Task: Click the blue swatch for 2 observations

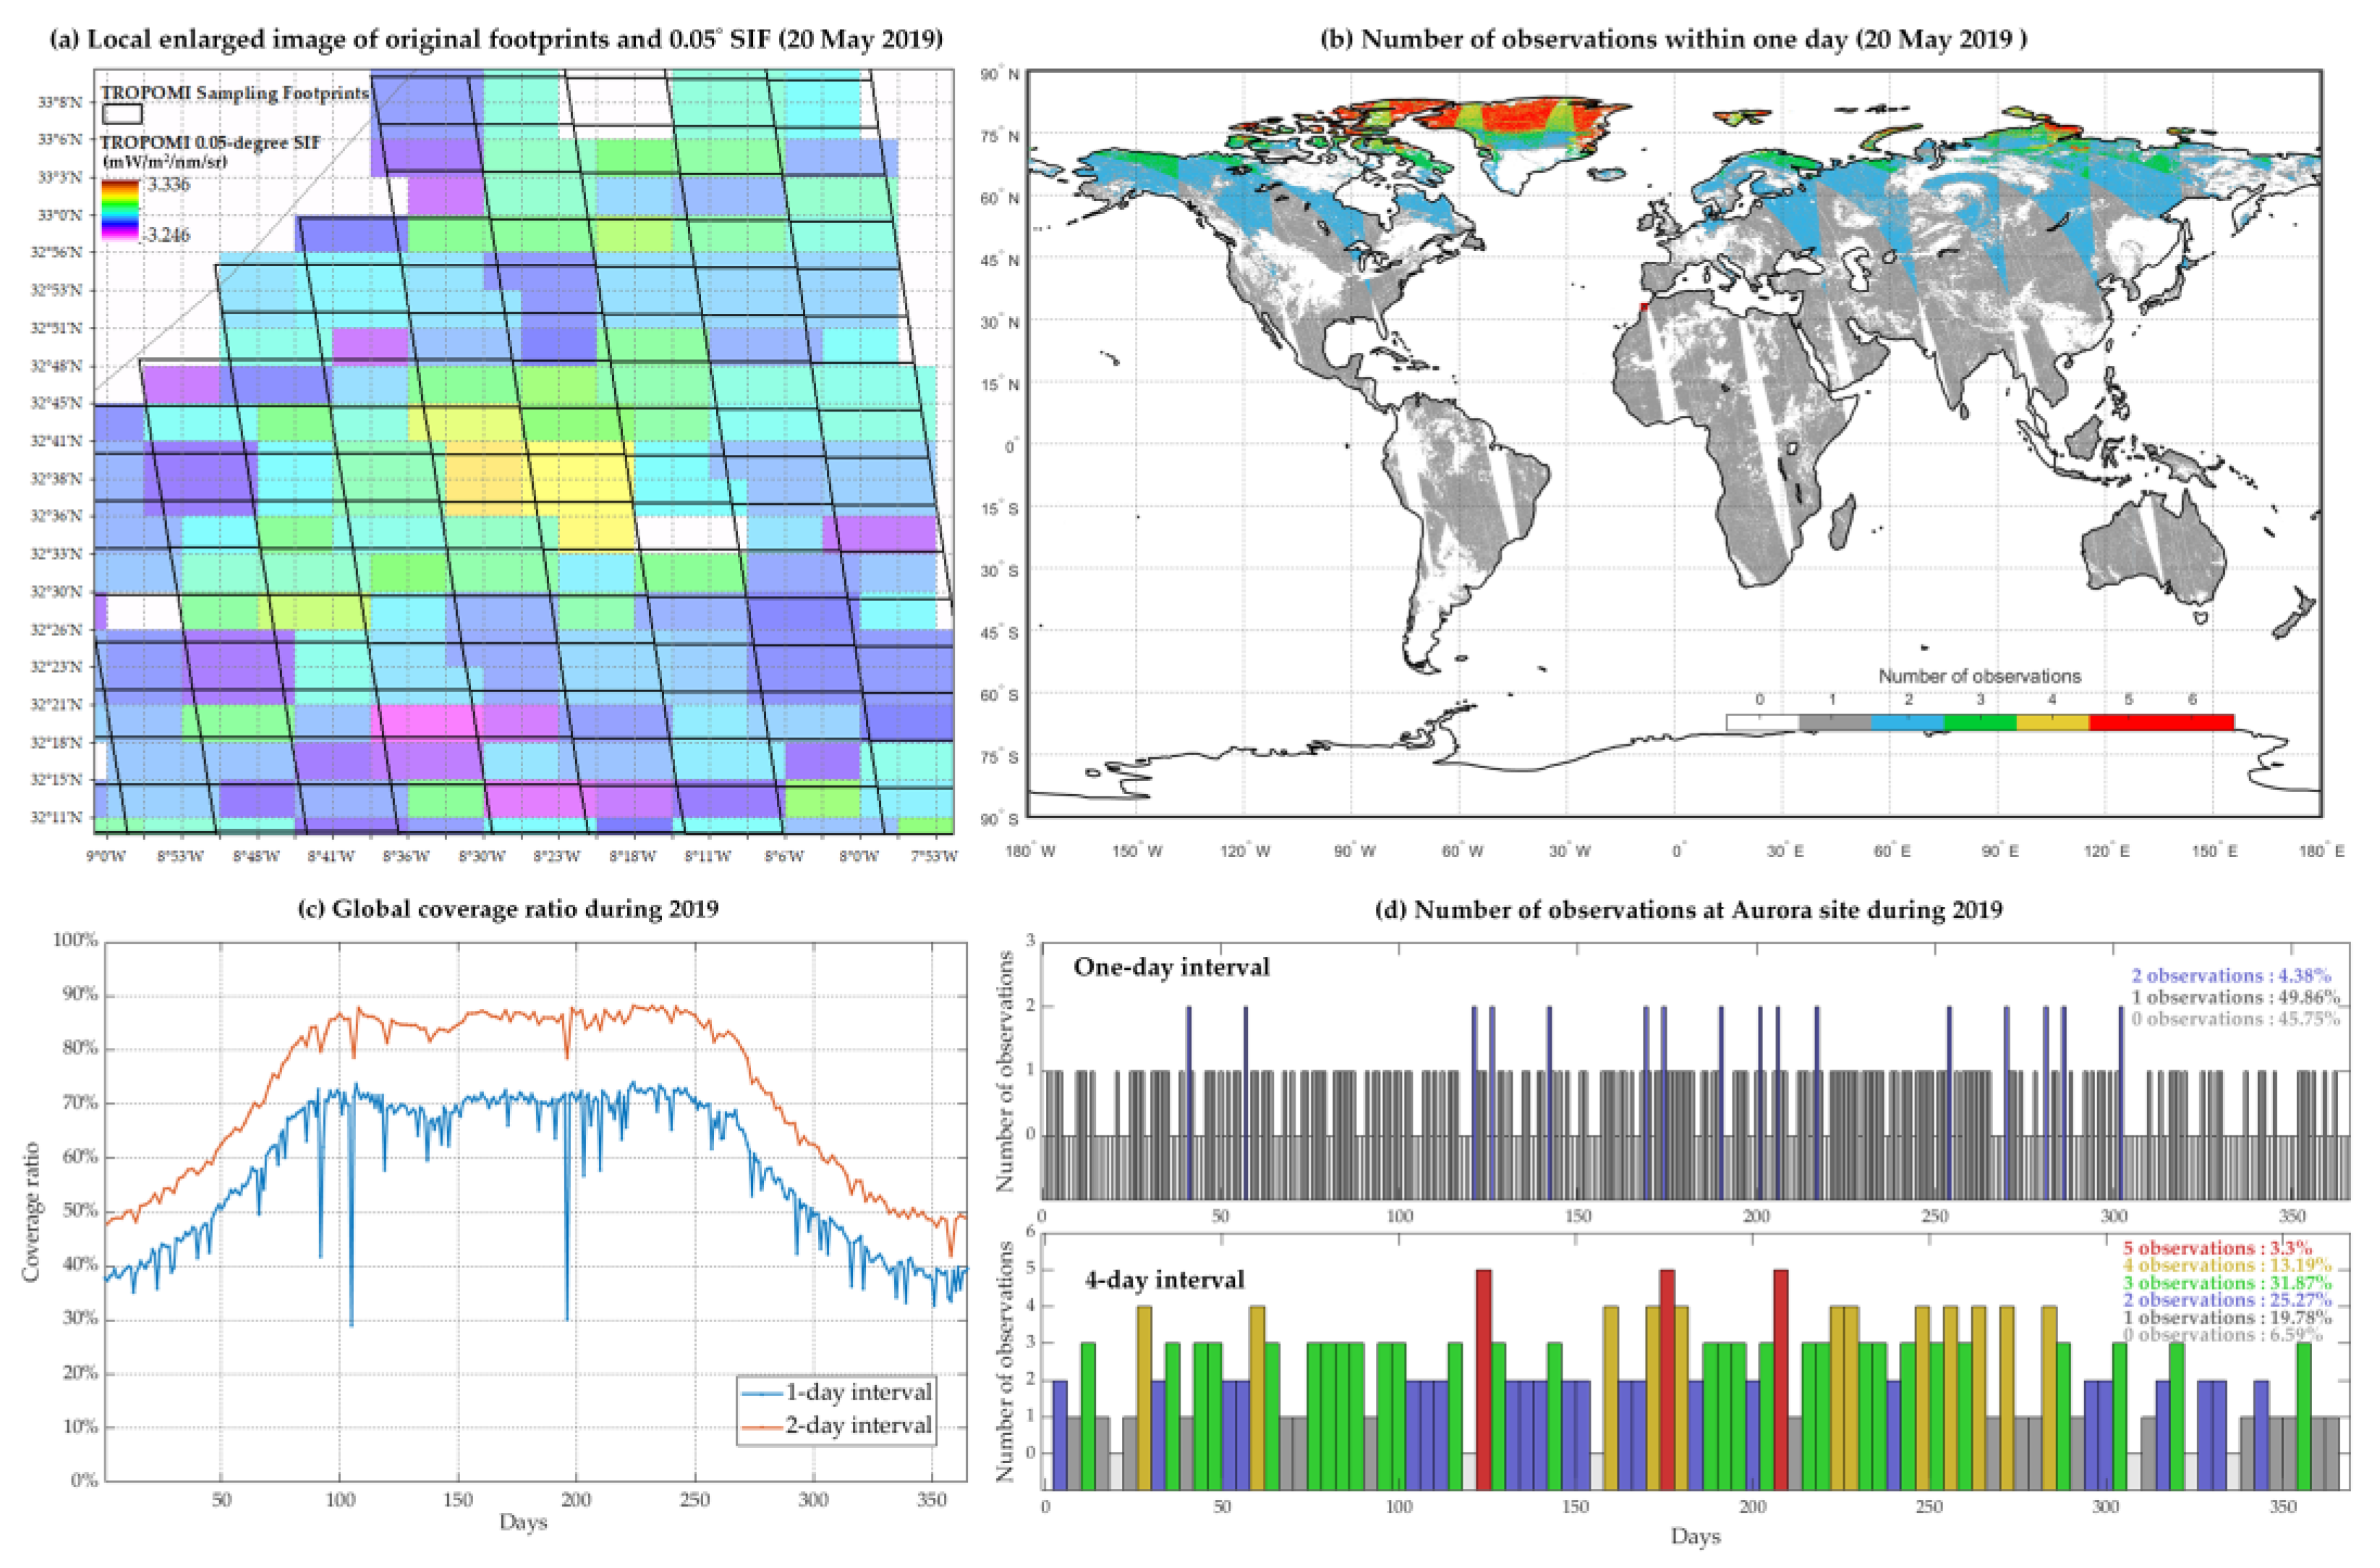Action: click(x=1907, y=722)
